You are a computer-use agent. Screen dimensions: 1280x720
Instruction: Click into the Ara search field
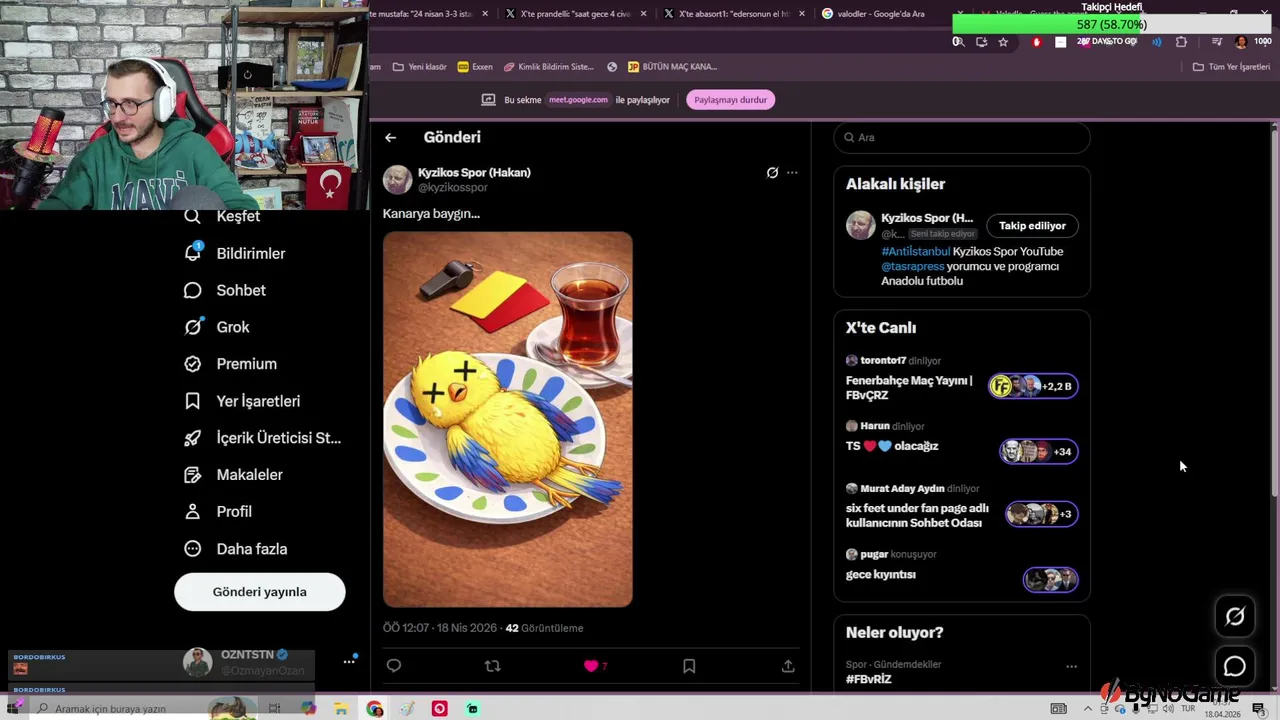[962, 138]
